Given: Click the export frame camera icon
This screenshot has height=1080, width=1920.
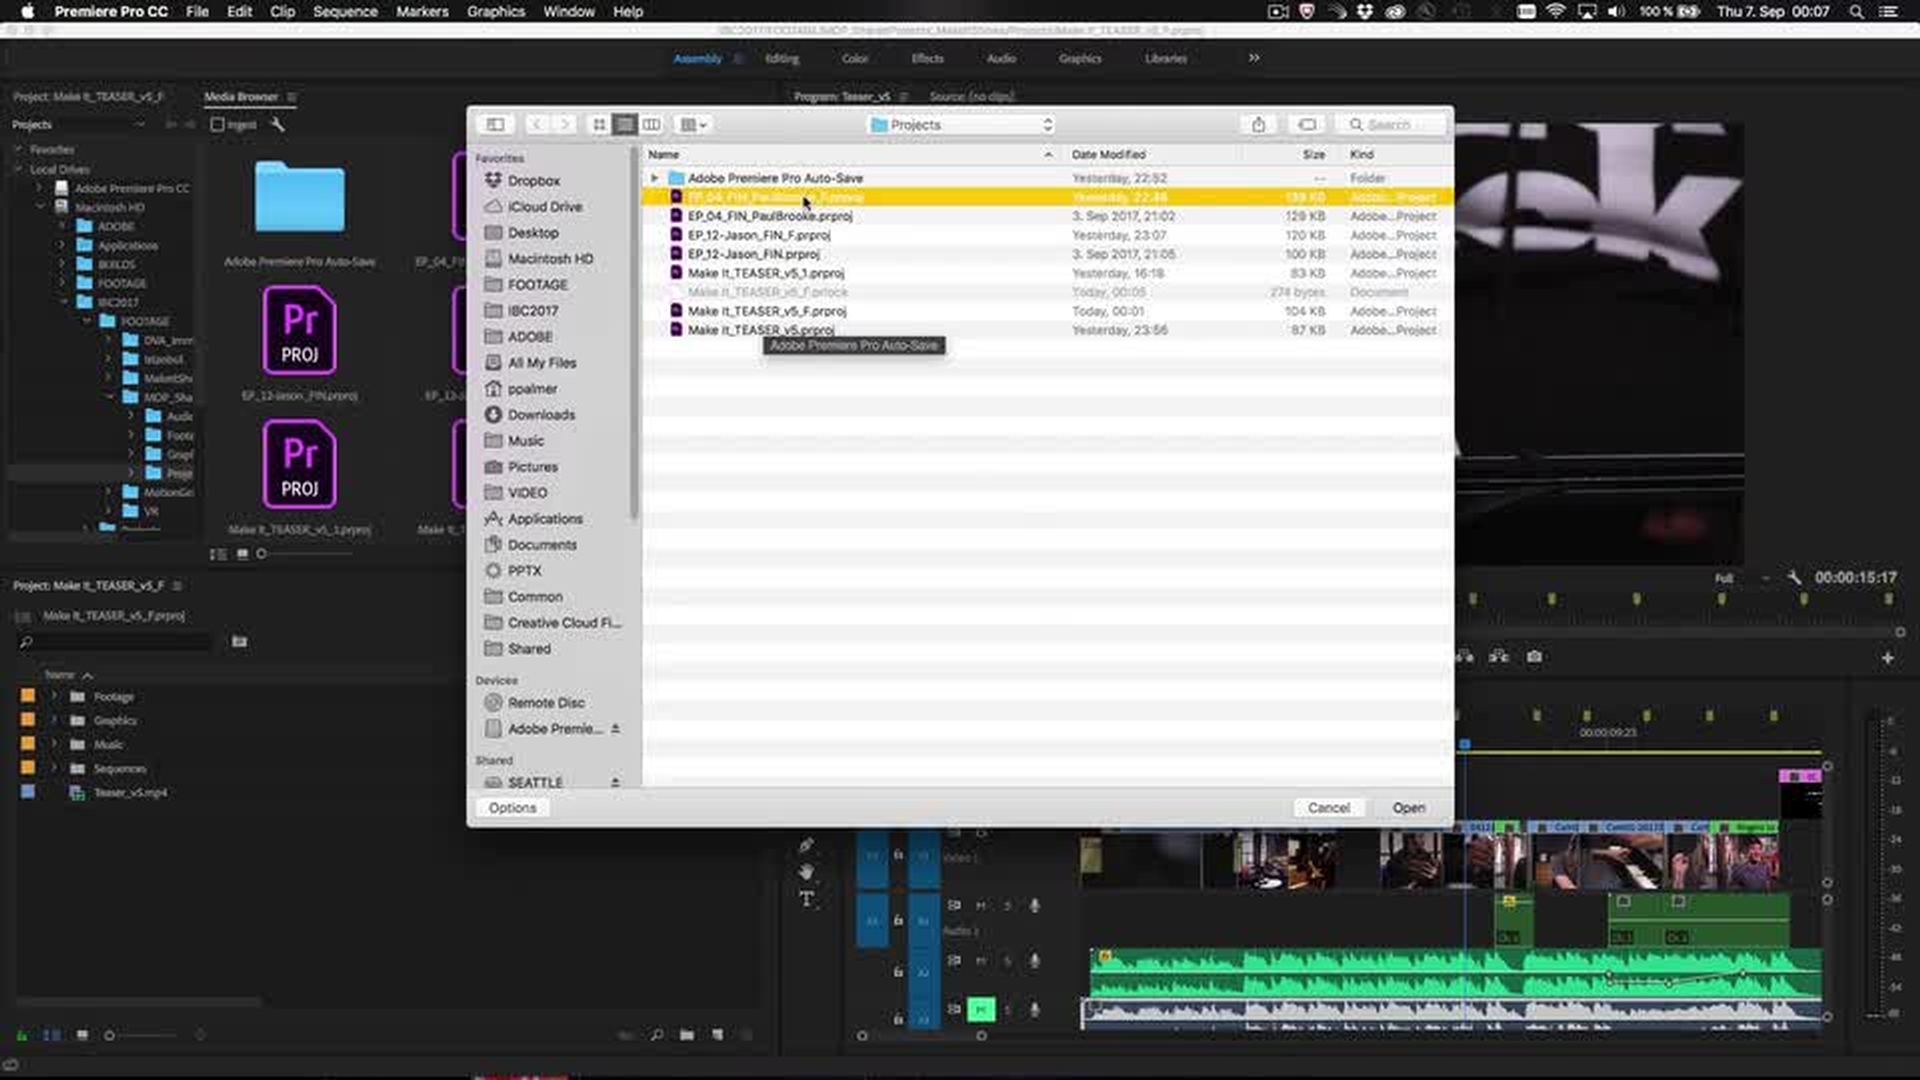Looking at the screenshot, I should [1534, 657].
